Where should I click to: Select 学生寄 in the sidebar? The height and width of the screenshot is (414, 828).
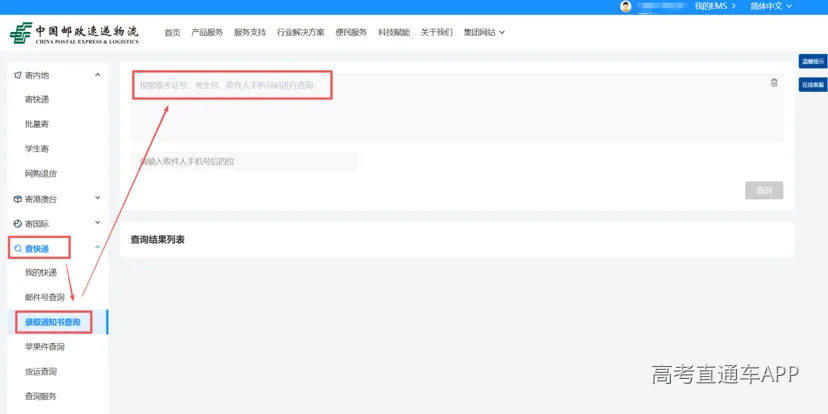click(37, 149)
